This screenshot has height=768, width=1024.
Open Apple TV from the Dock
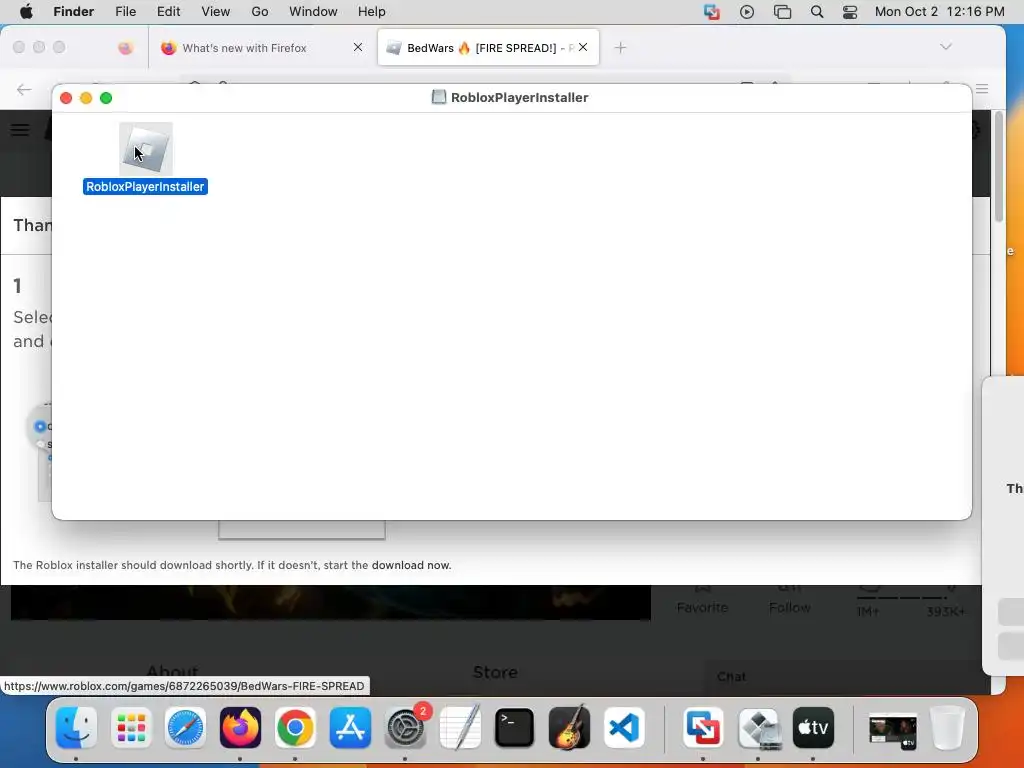pos(813,728)
